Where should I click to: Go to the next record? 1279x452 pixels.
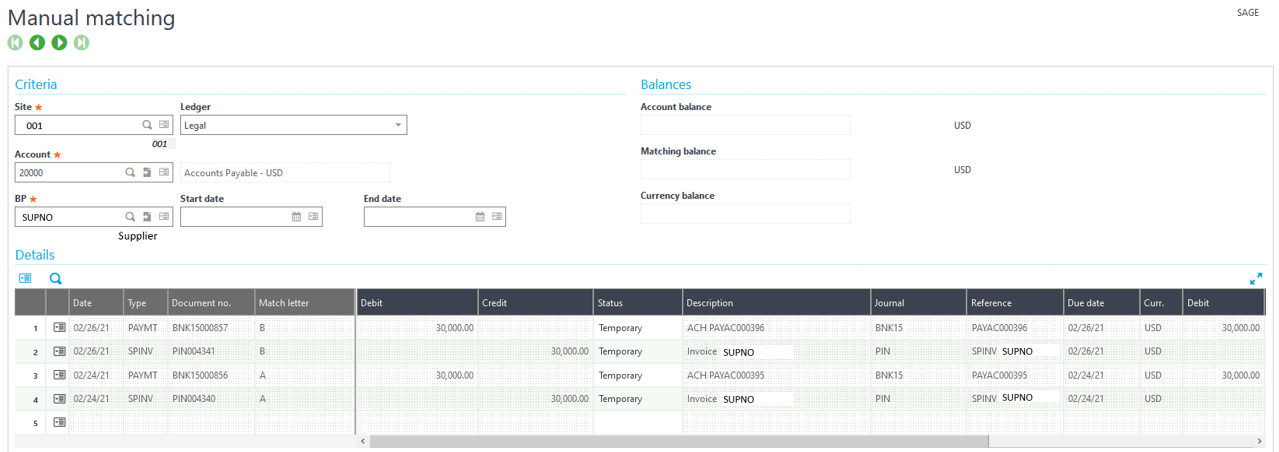(59, 42)
